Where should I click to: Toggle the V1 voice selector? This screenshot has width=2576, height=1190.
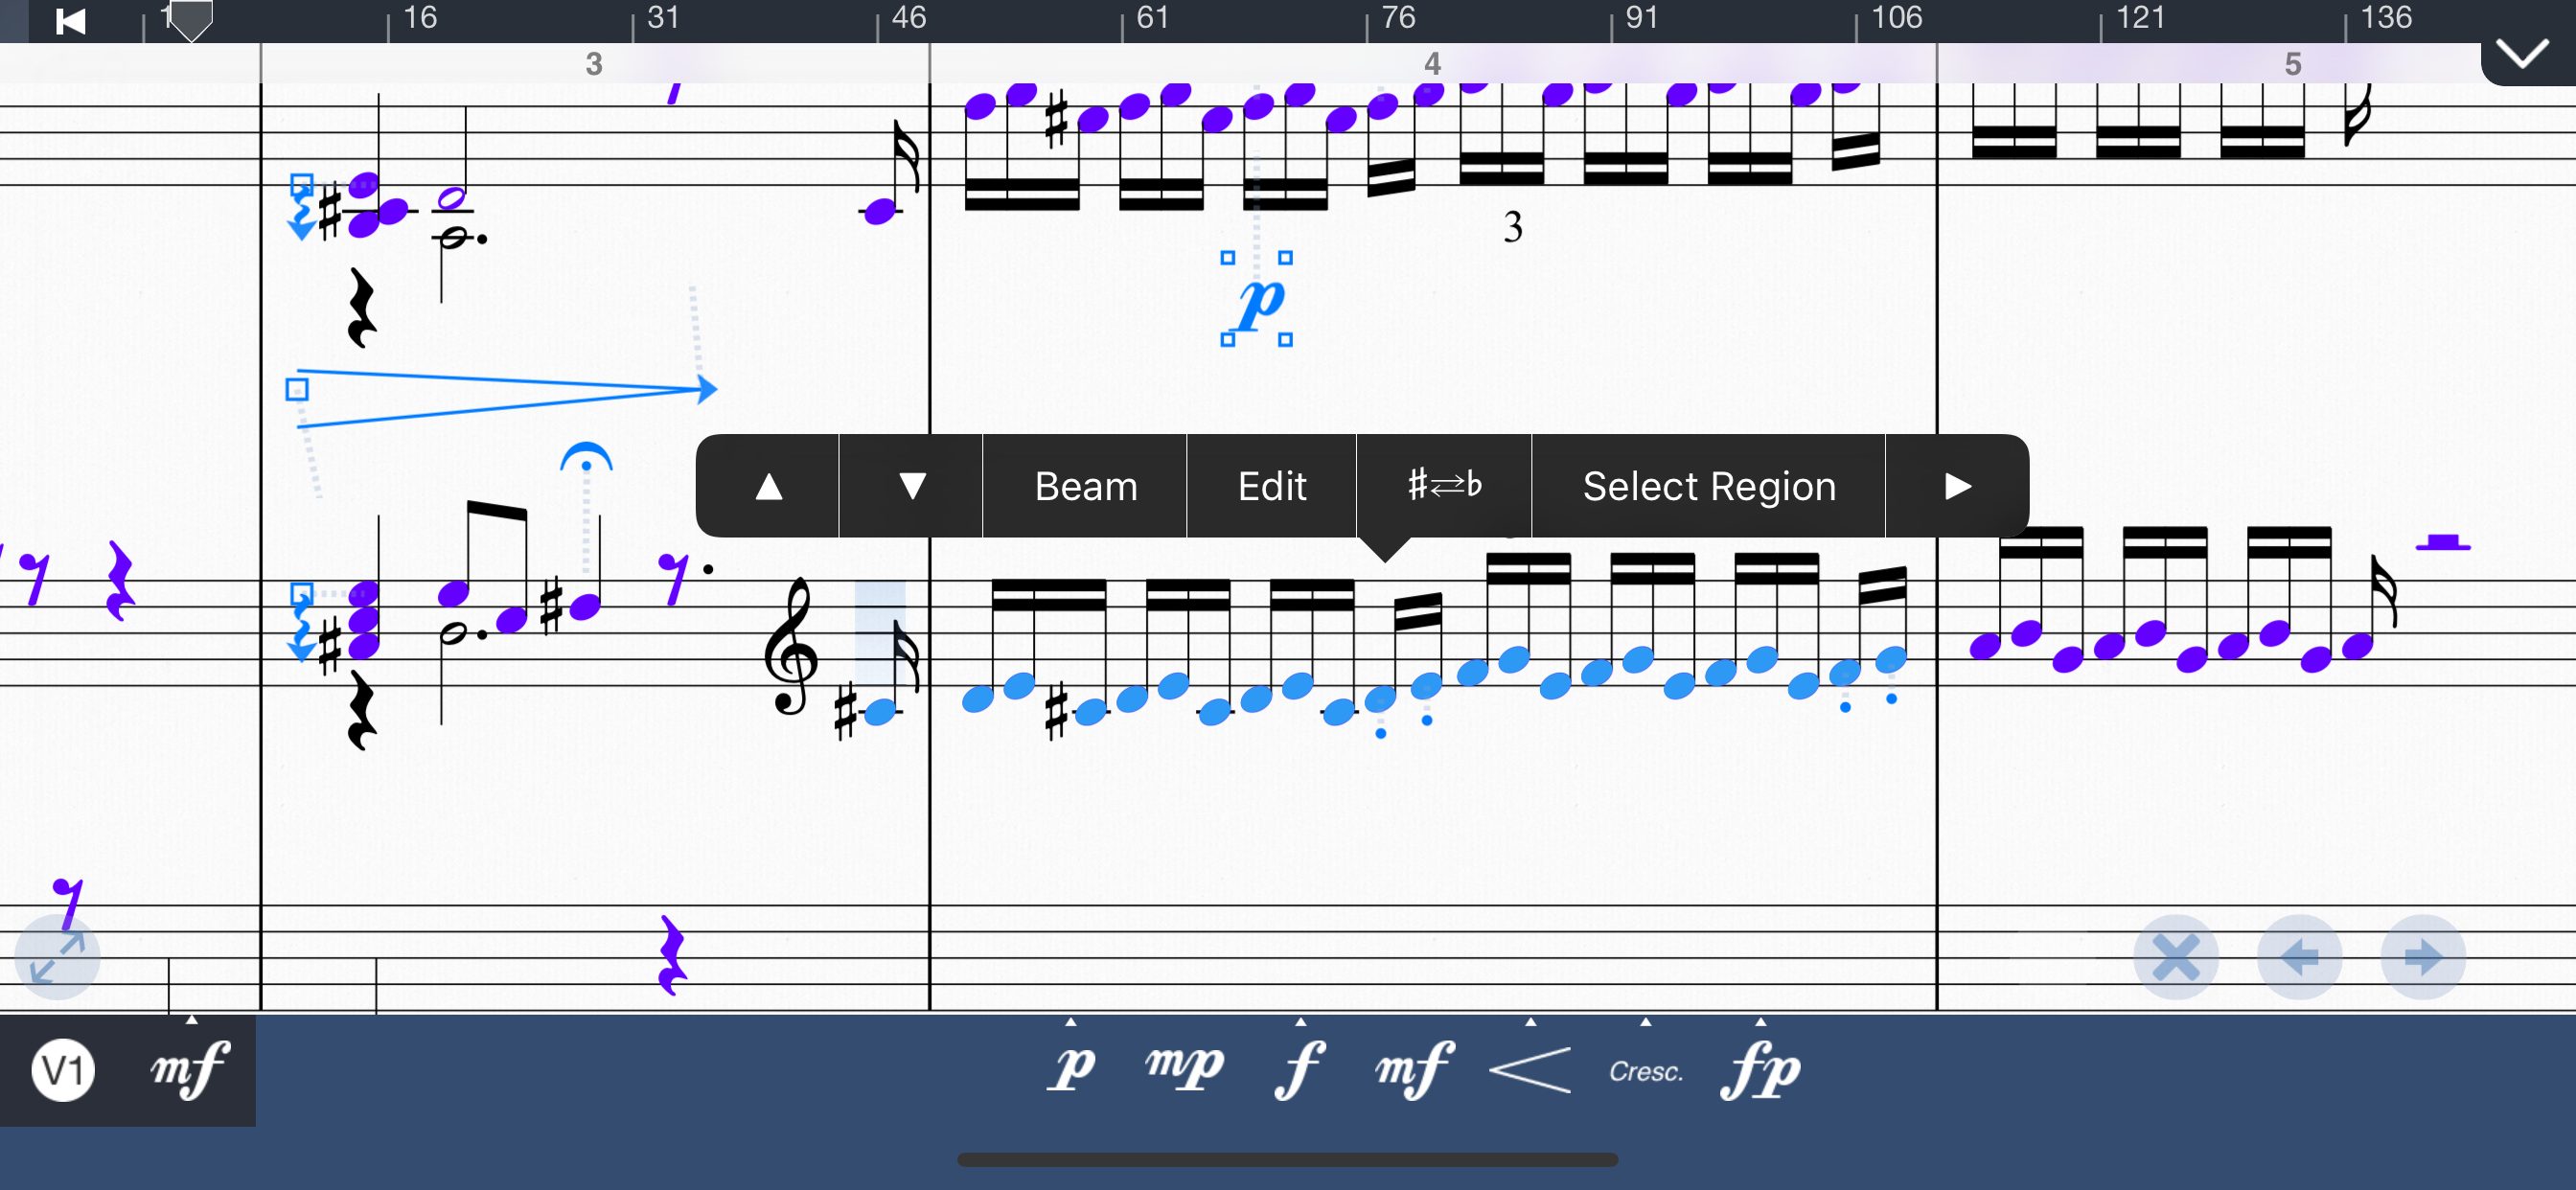point(63,1070)
